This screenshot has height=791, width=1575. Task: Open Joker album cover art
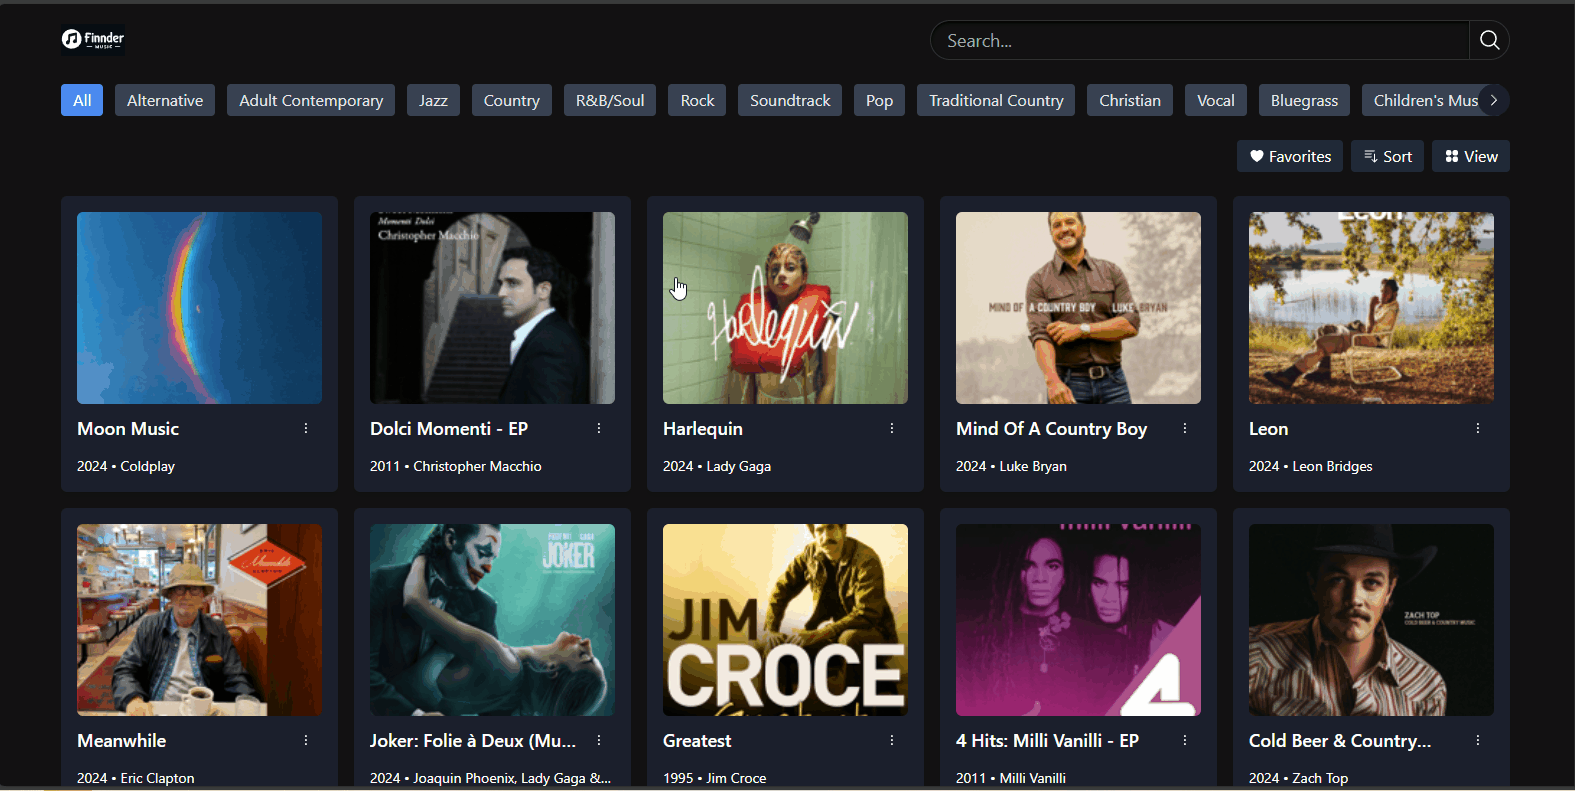click(492, 620)
